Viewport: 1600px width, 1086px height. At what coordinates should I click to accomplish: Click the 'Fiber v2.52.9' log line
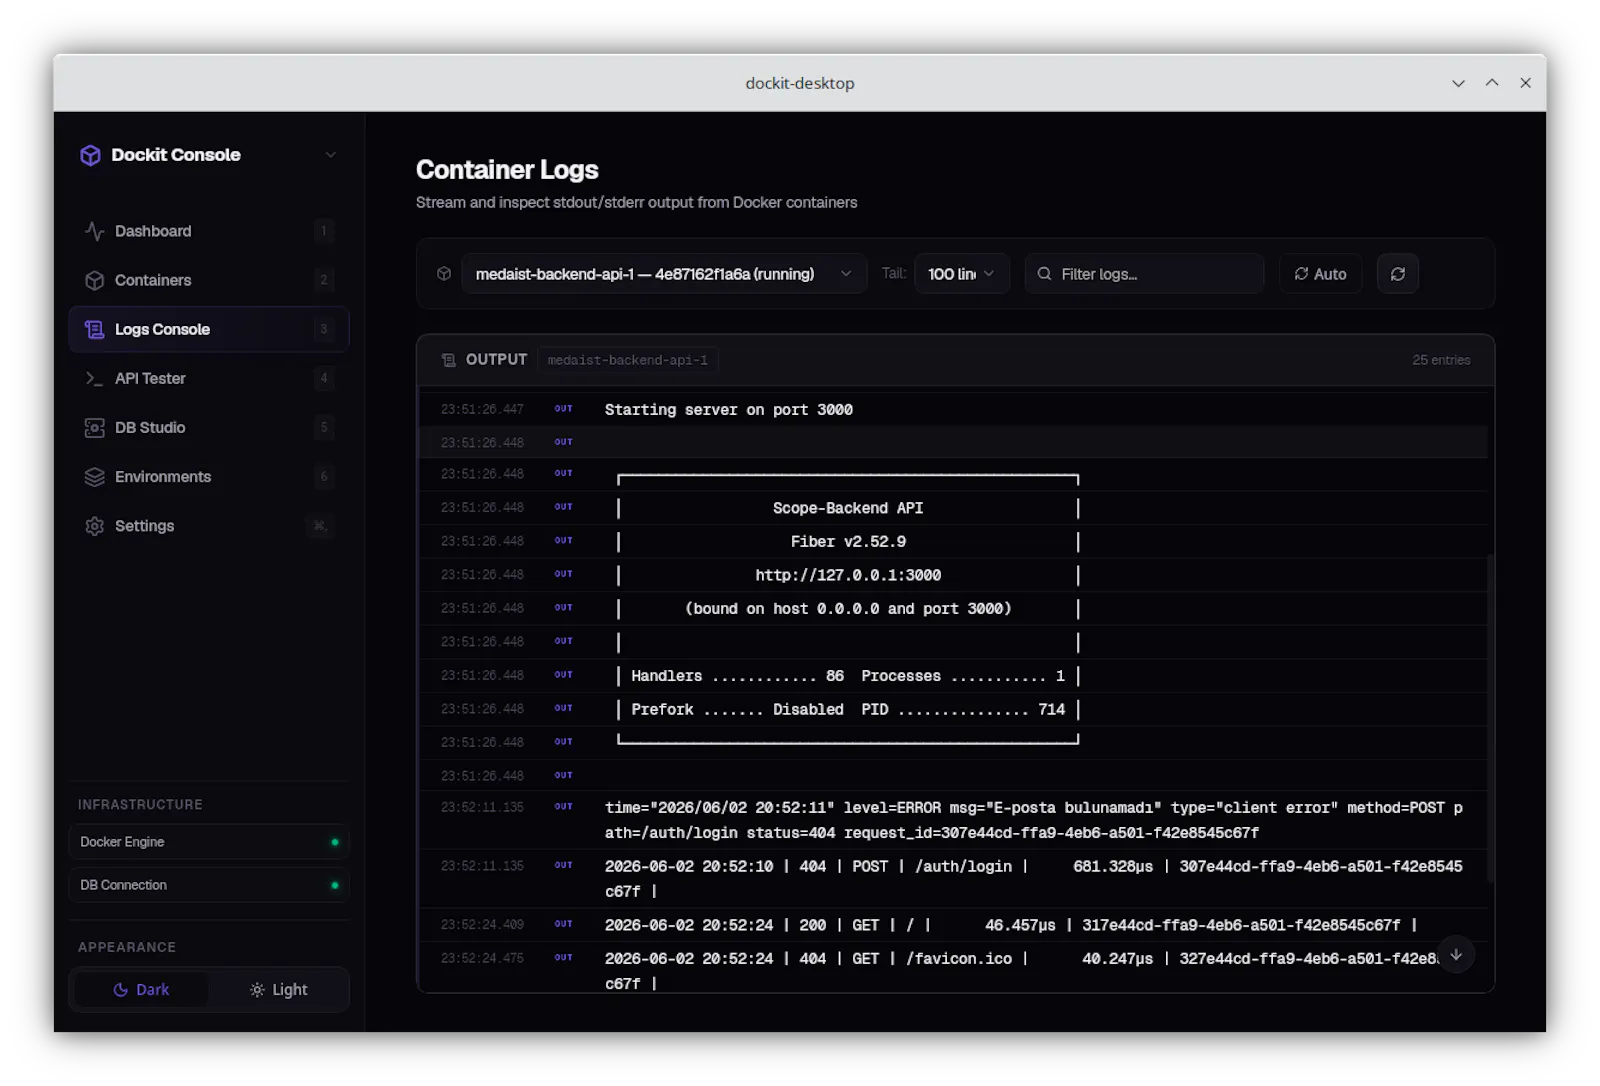pyautogui.click(x=848, y=542)
